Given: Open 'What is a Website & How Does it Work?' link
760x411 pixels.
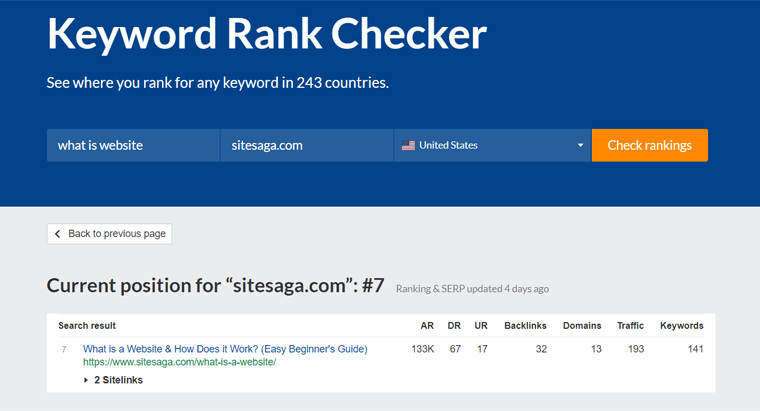Looking at the screenshot, I should 225,349.
